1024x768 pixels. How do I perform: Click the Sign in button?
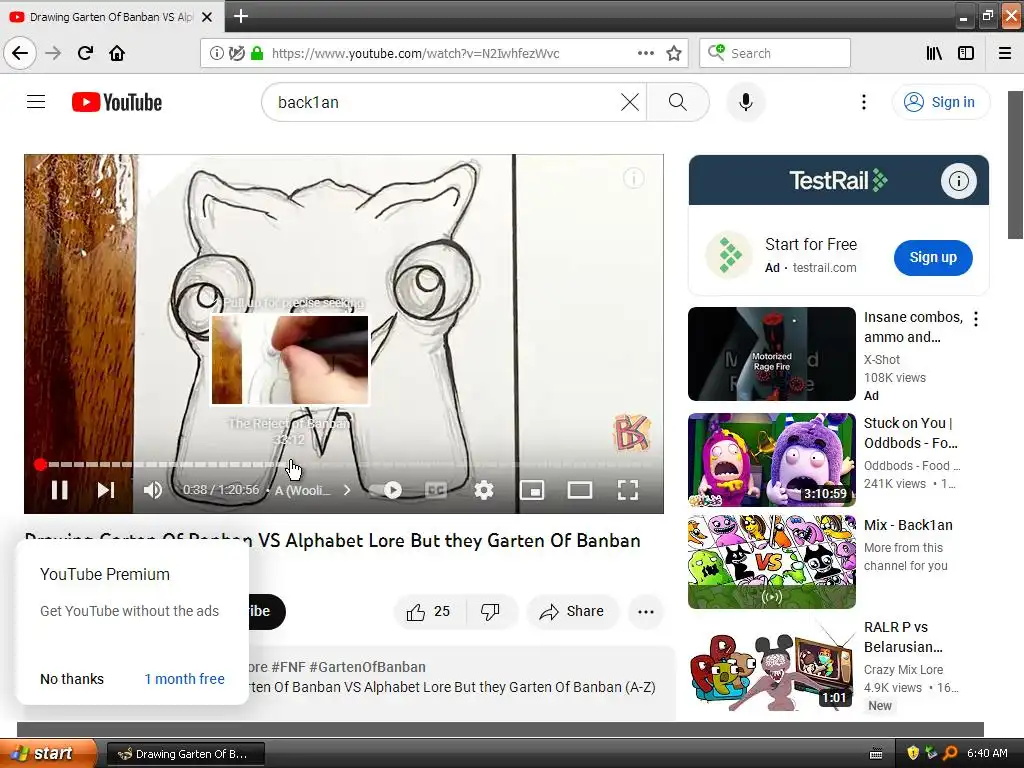point(941,102)
